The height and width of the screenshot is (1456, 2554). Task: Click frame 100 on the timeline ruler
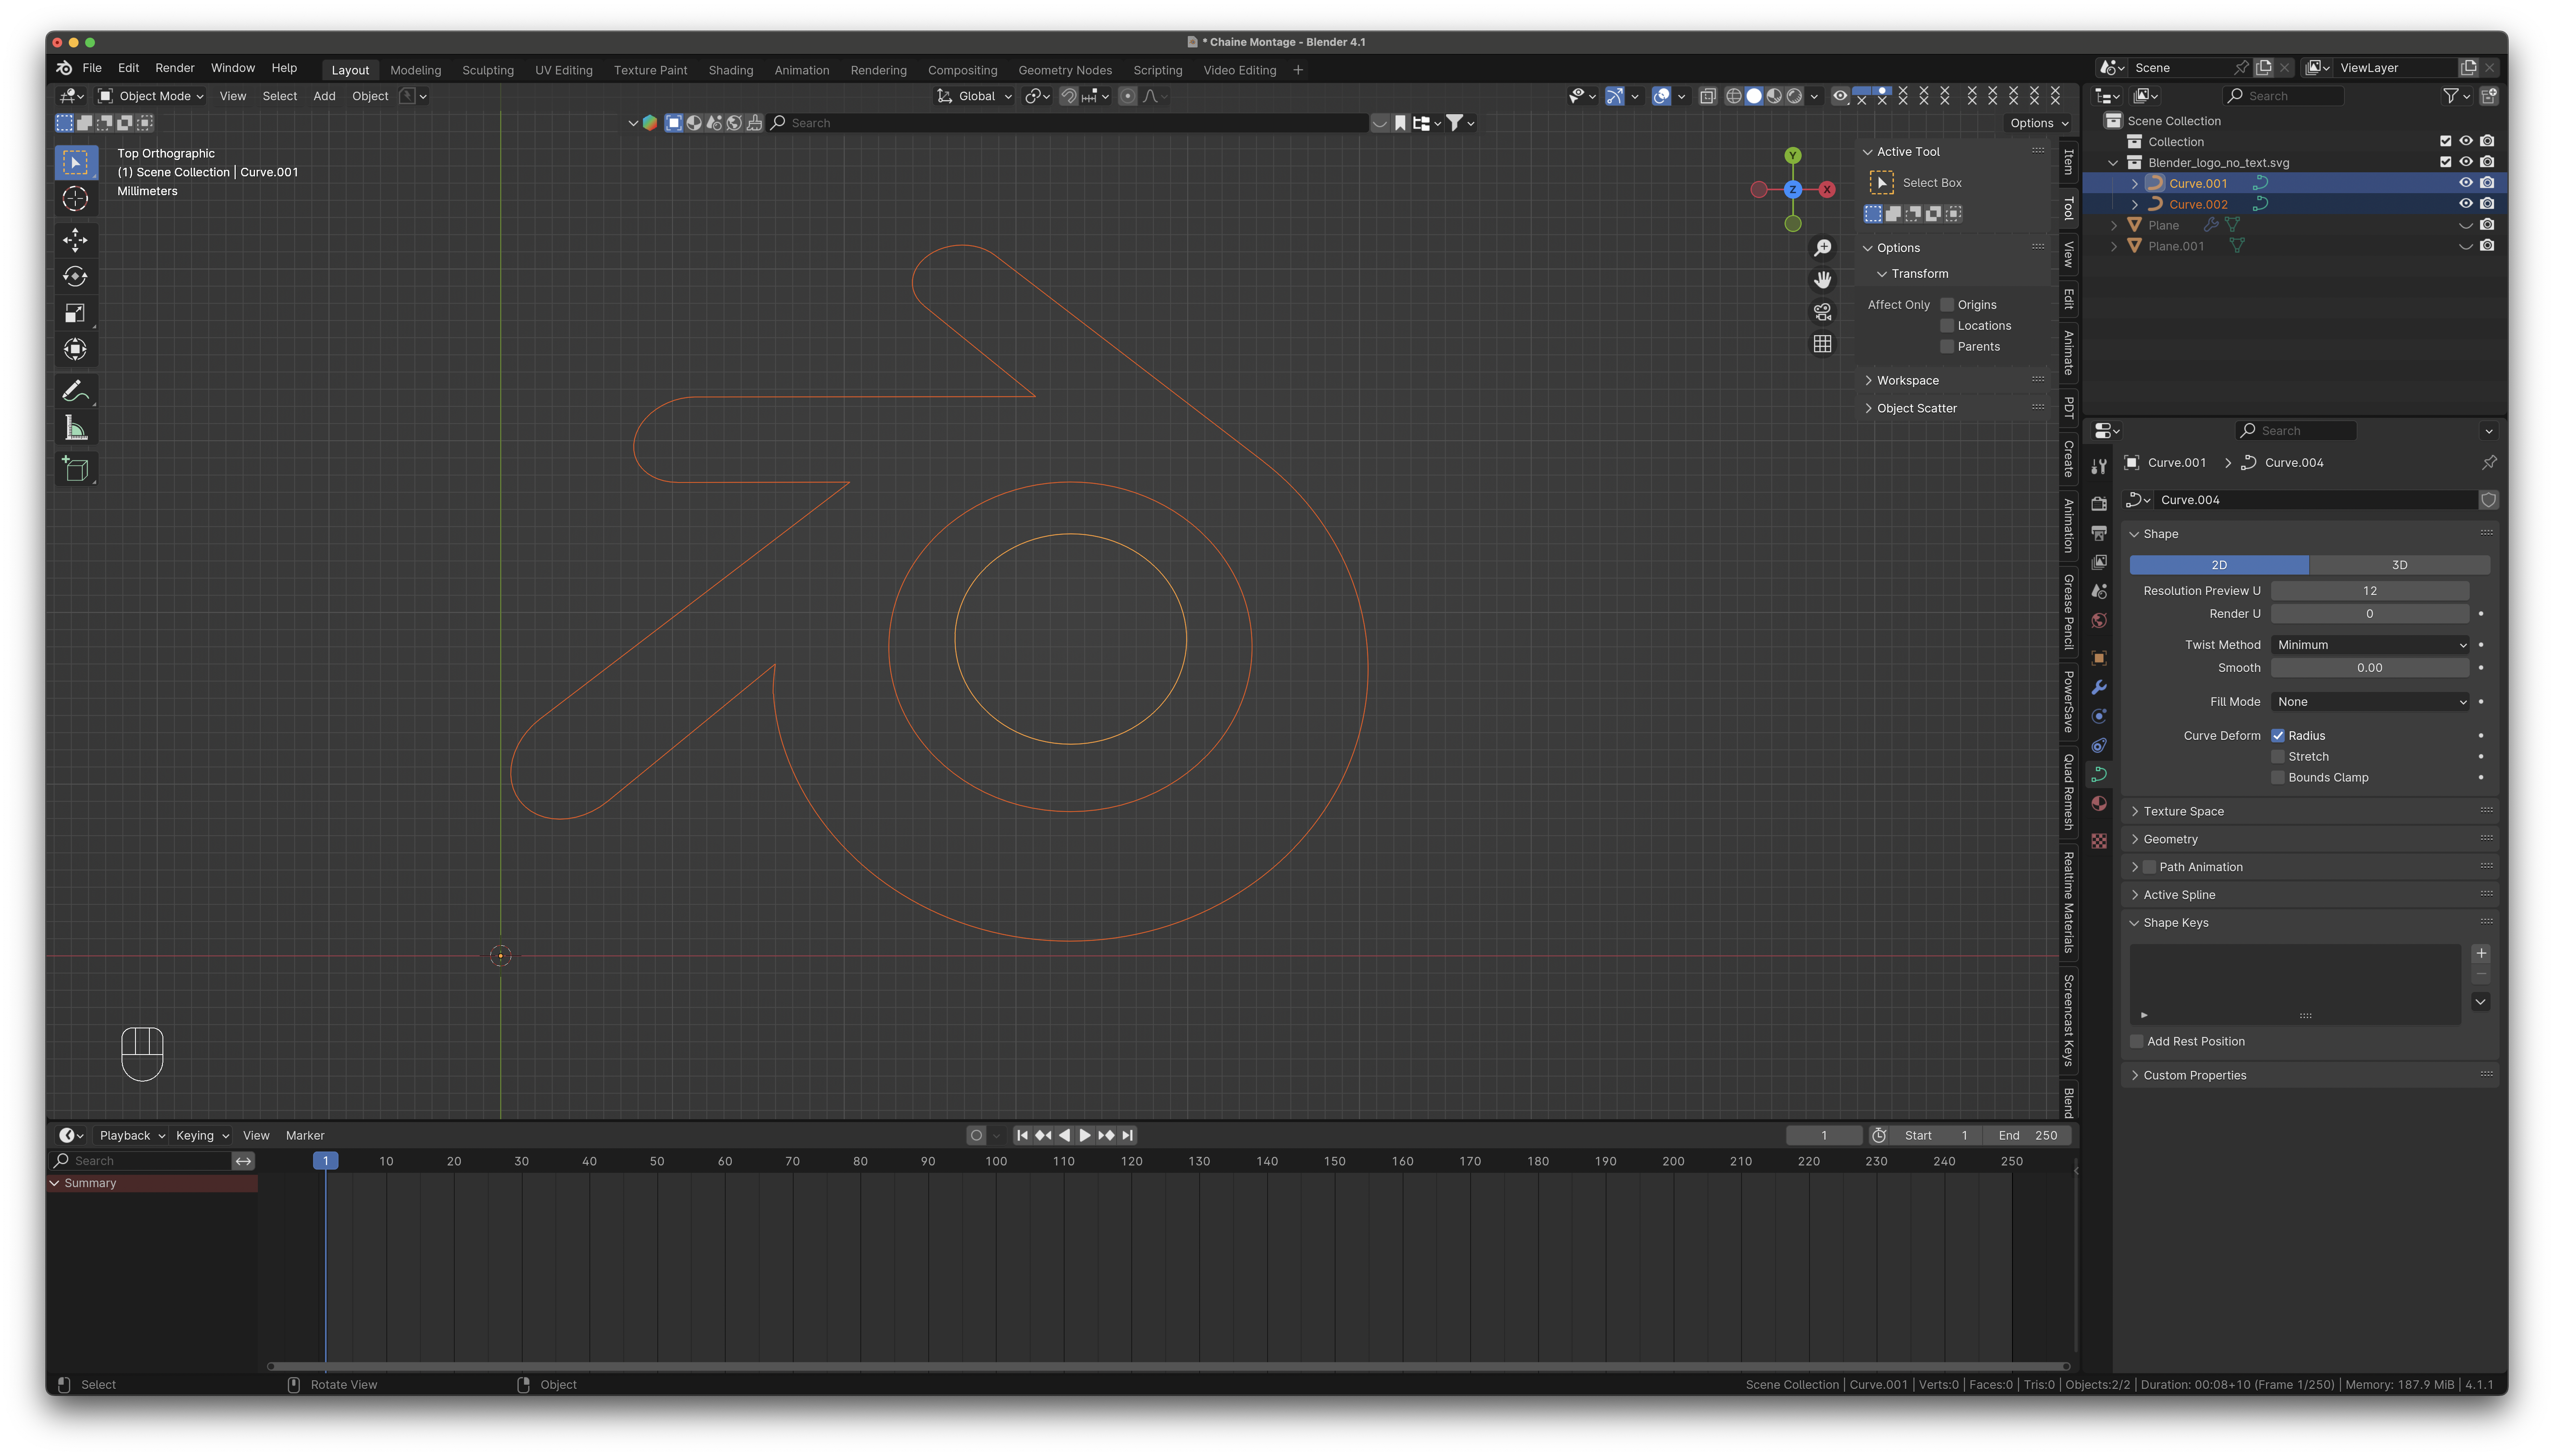coord(996,1162)
